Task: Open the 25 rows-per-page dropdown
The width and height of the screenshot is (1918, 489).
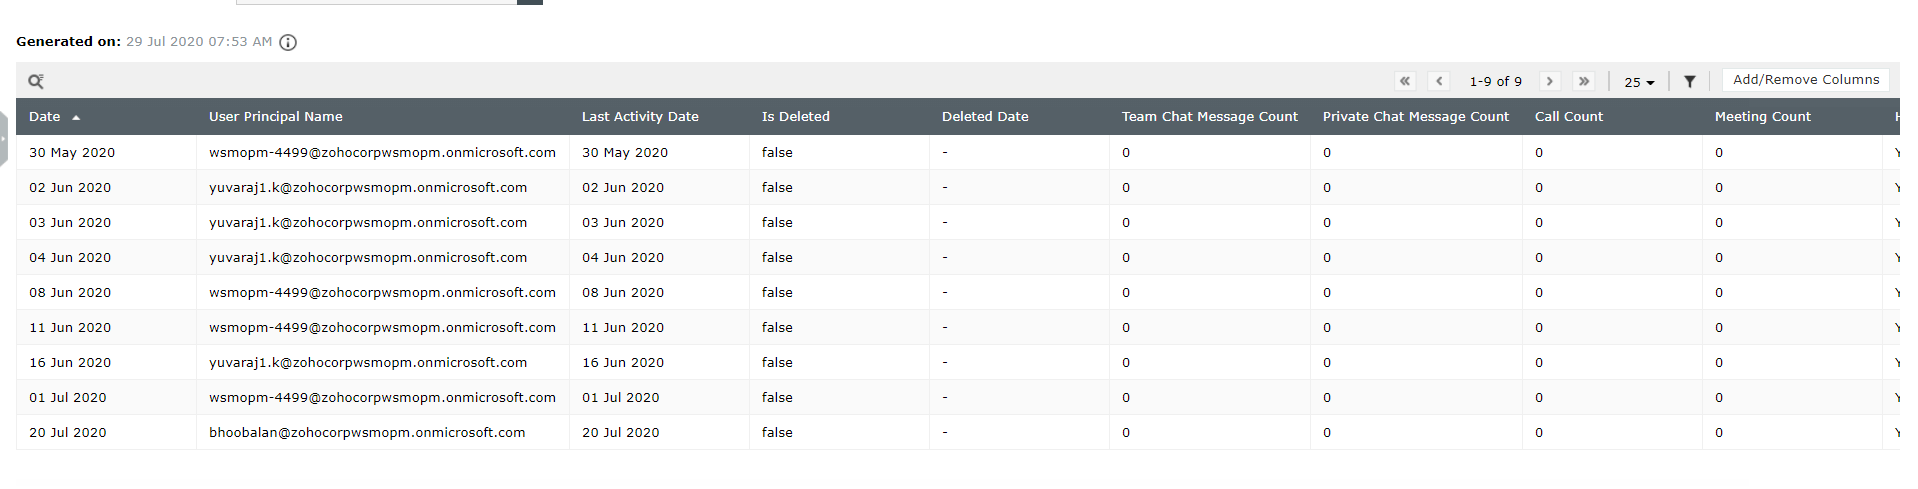Action: [x=1639, y=82]
